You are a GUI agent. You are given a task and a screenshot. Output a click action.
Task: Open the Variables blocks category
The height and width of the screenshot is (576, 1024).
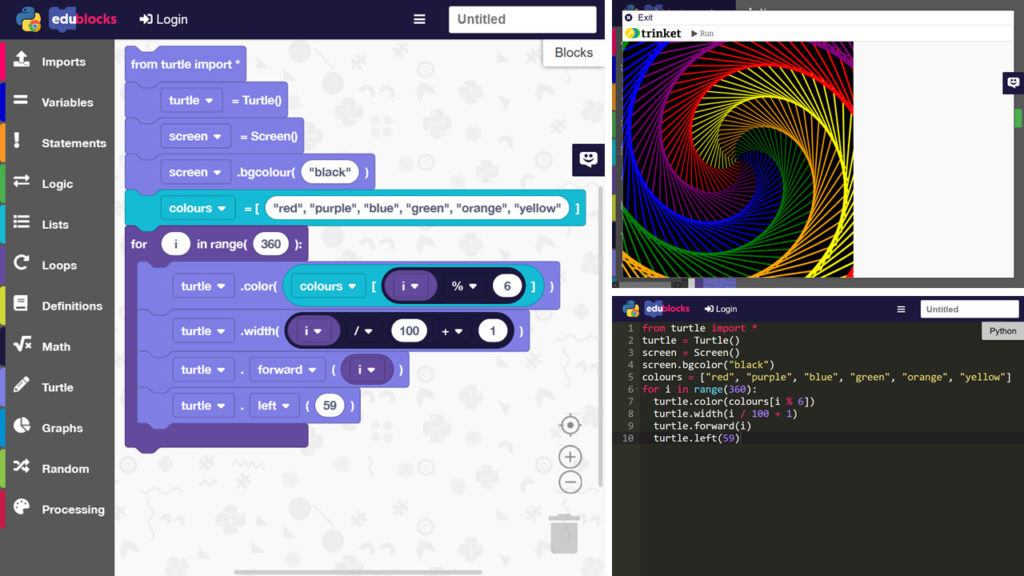pyautogui.click(x=60, y=102)
